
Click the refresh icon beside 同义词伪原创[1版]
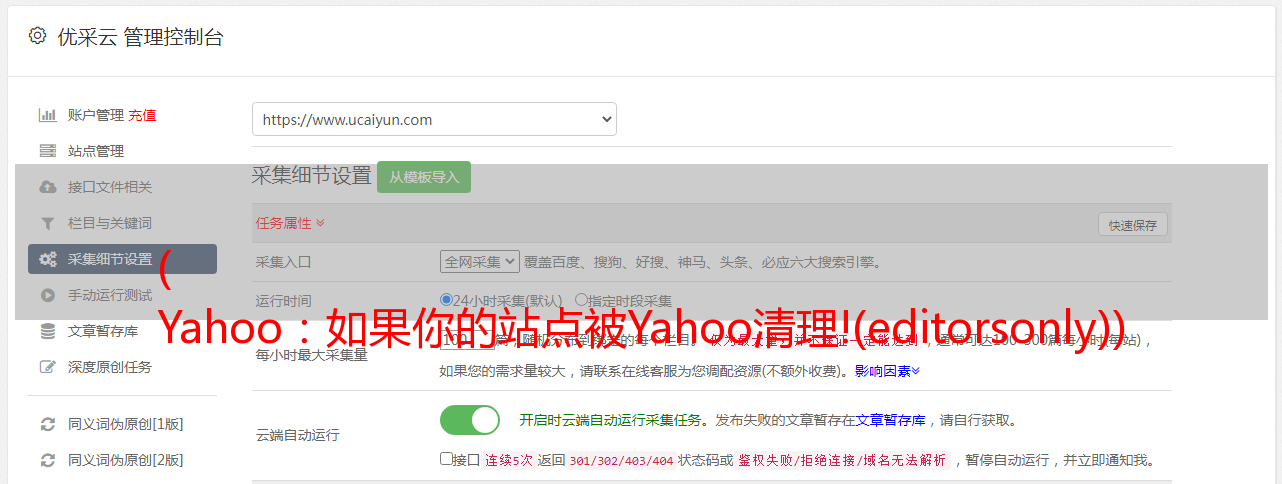pyautogui.click(x=47, y=424)
